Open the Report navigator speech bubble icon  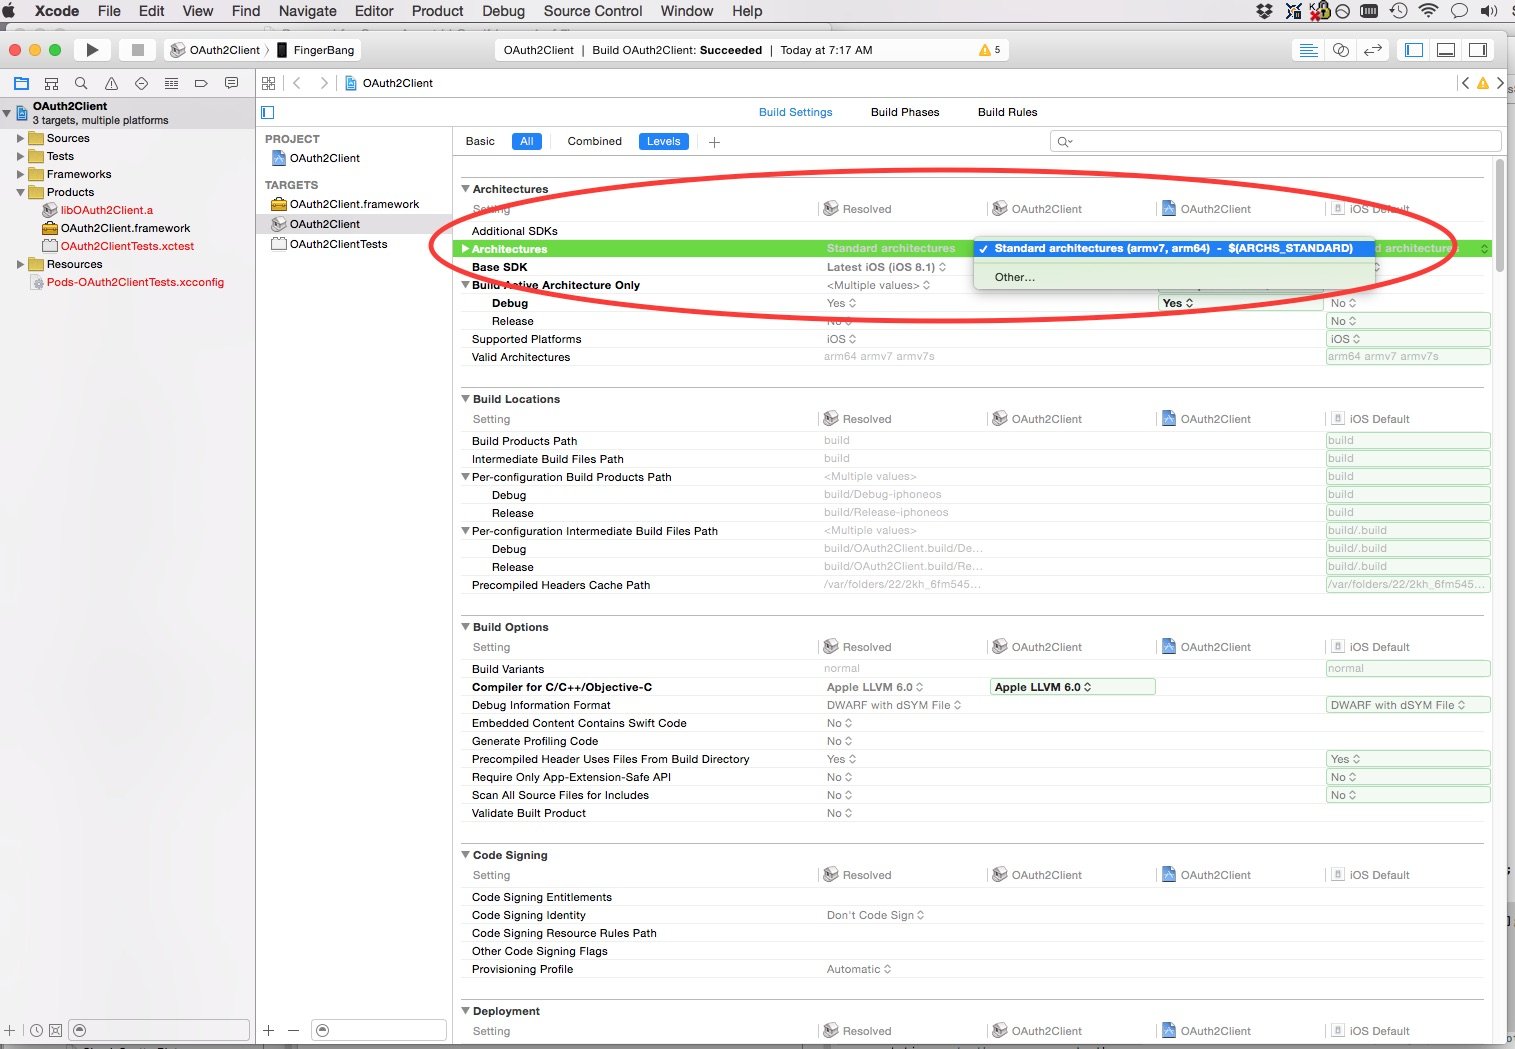pyautogui.click(x=231, y=83)
